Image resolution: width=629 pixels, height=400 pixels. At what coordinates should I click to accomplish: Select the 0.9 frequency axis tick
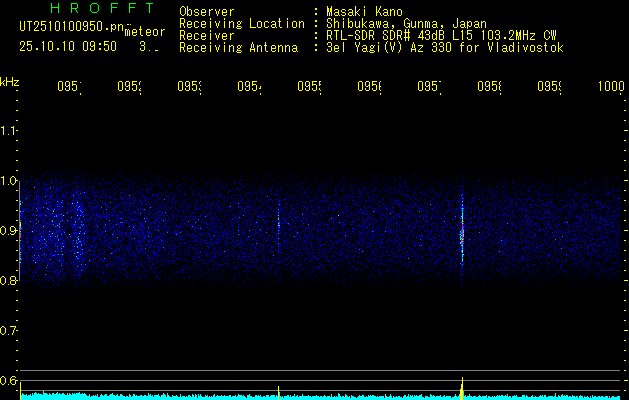tap(9, 231)
